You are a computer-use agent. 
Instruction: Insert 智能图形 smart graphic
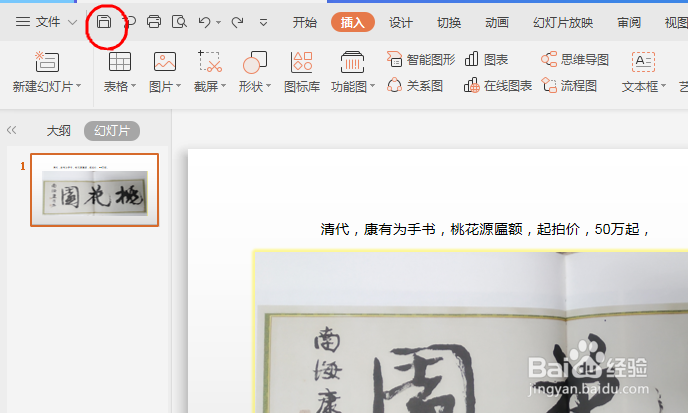pos(421,59)
